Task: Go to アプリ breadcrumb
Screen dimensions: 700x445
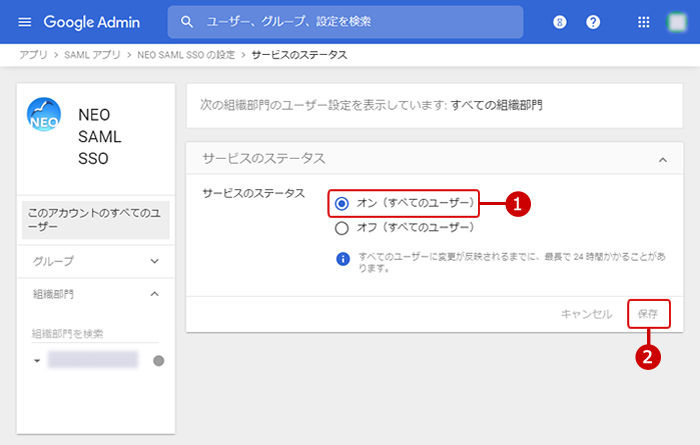Action: pyautogui.click(x=33, y=55)
